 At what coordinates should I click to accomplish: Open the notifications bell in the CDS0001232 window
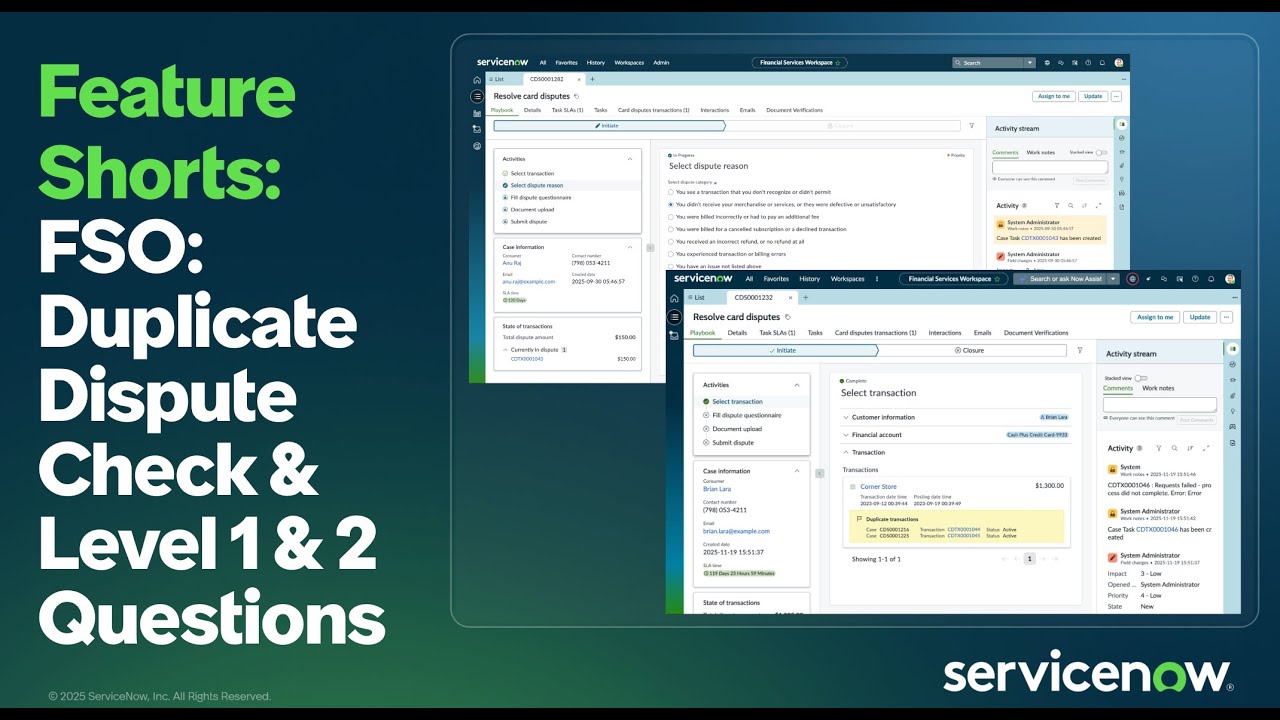pyautogui.click(x=1211, y=279)
